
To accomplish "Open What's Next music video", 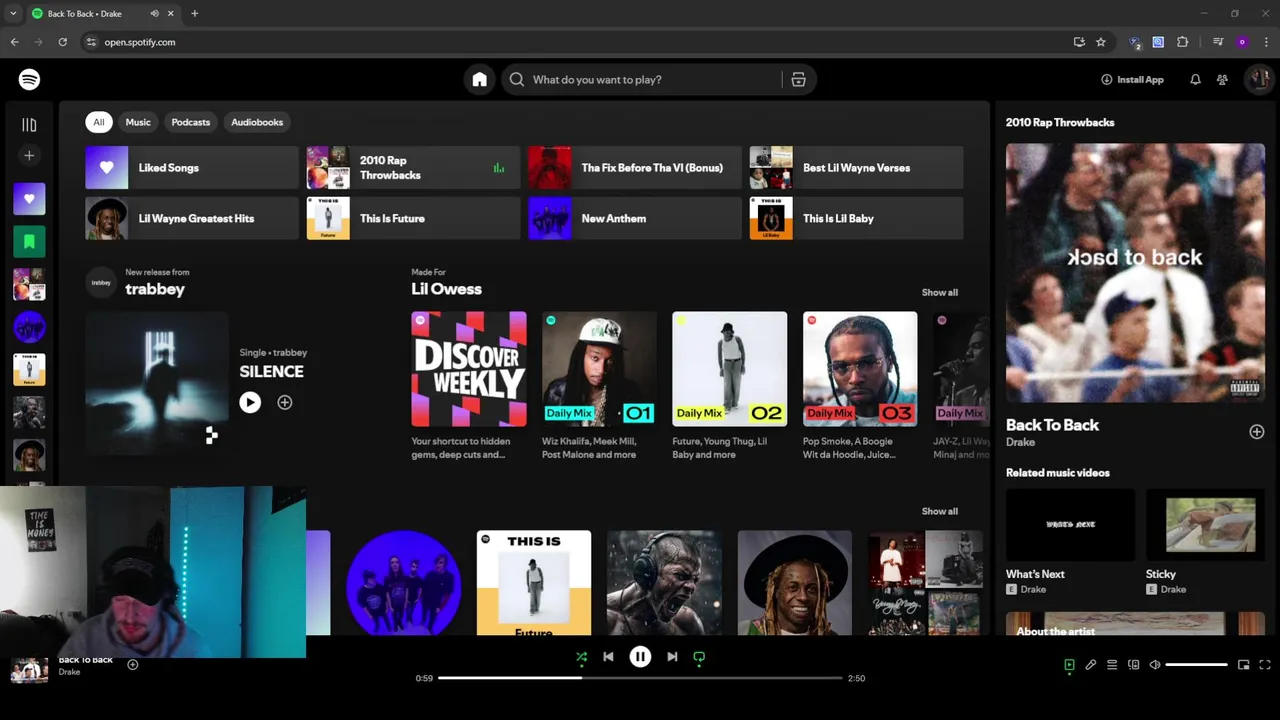I will point(1070,541).
